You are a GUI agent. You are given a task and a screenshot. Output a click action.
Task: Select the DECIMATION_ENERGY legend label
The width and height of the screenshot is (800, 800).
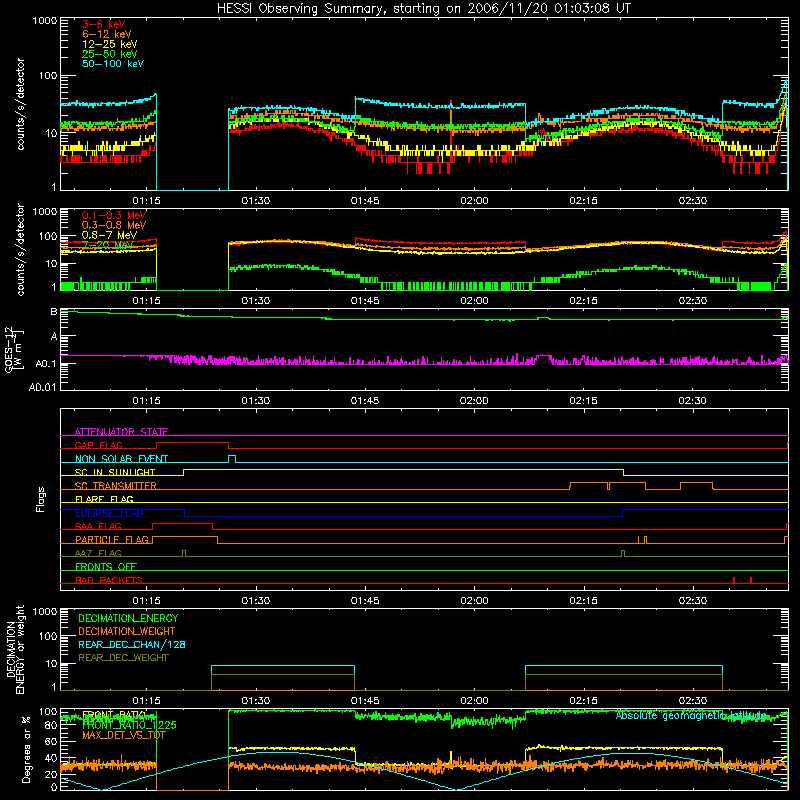[x=128, y=618]
